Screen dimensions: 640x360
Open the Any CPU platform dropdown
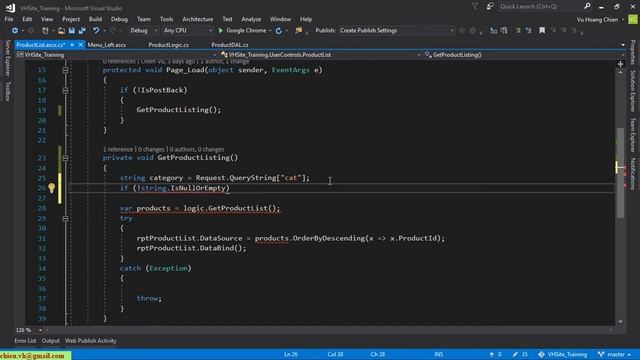click(188, 31)
